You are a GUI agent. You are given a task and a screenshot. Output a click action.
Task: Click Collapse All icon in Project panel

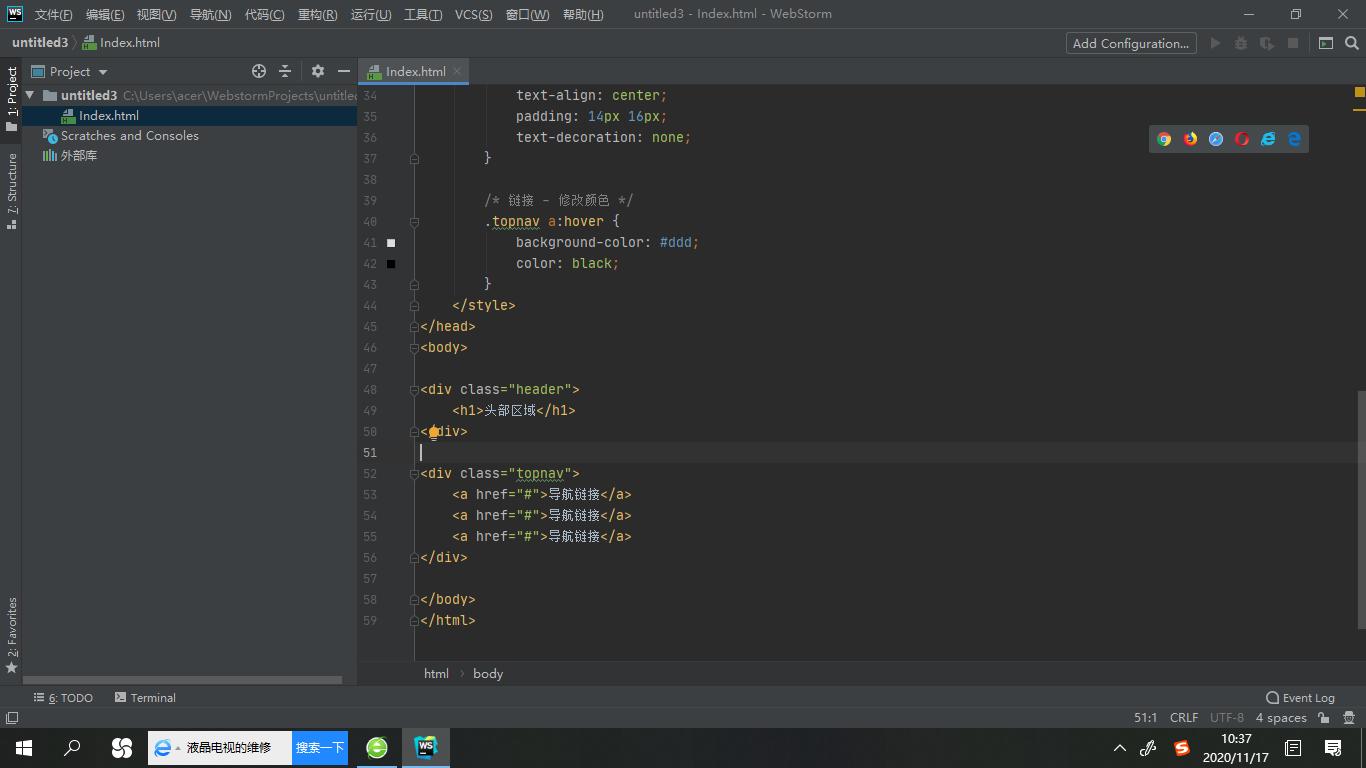[x=285, y=71]
